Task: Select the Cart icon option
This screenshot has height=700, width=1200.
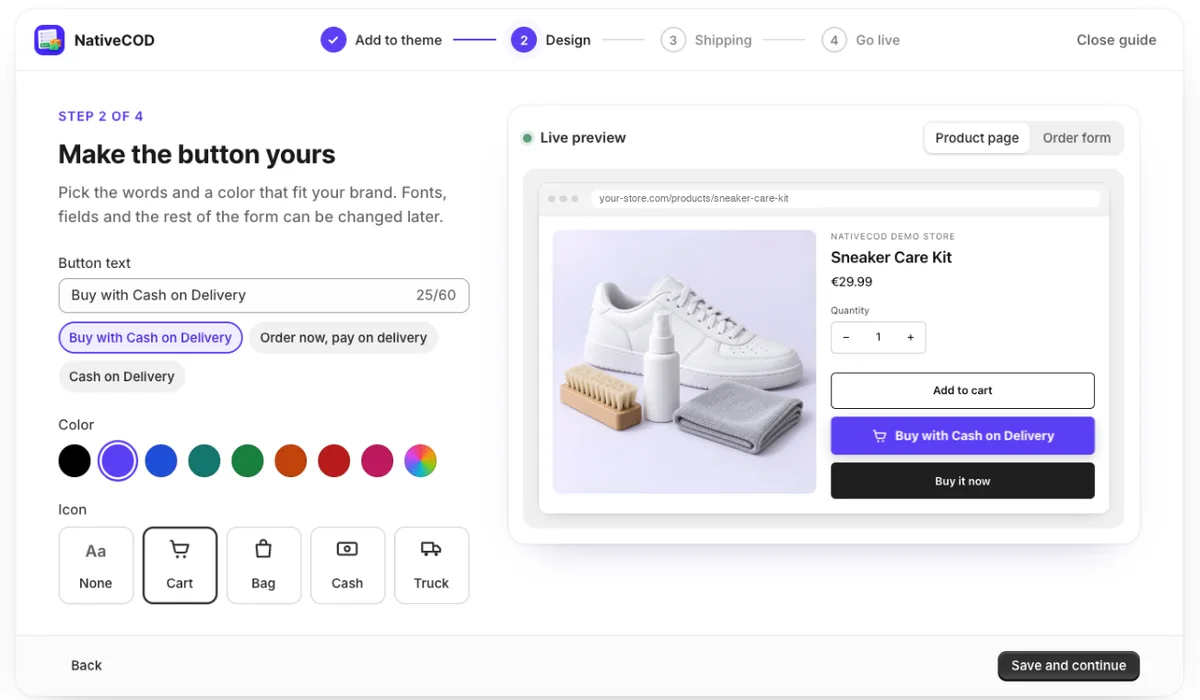Action: (180, 566)
